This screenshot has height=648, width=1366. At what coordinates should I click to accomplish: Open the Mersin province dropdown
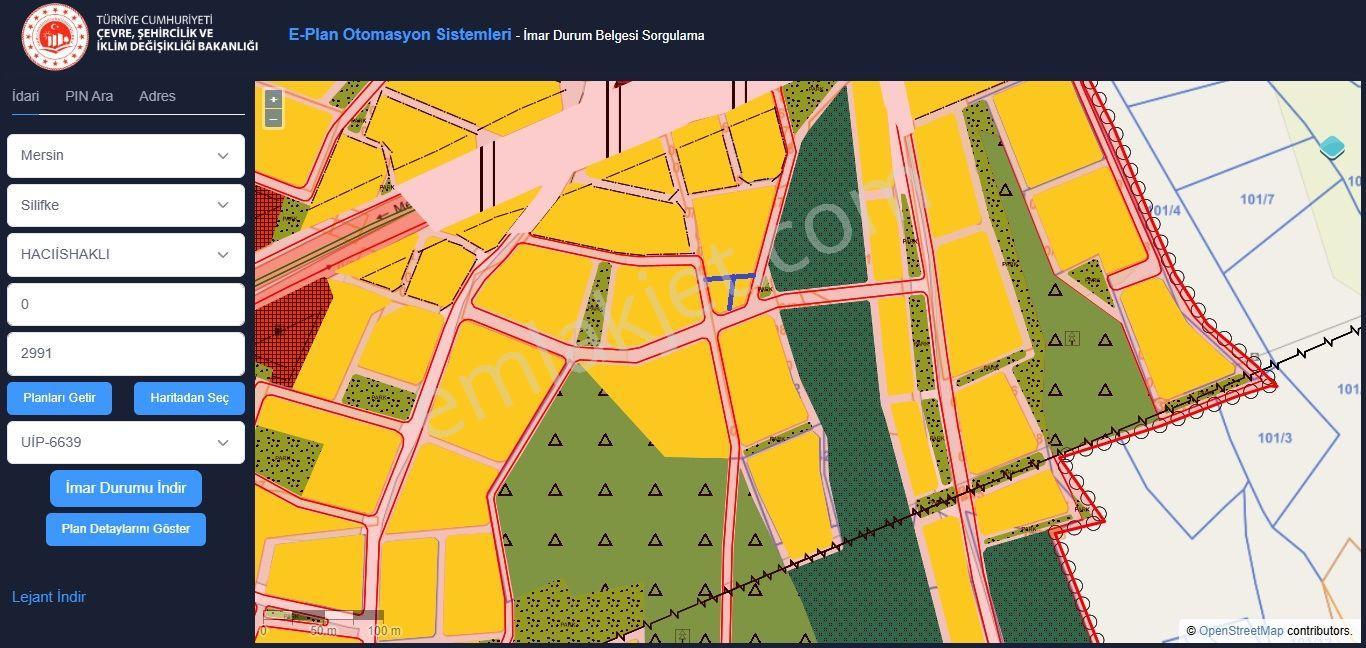tap(126, 156)
